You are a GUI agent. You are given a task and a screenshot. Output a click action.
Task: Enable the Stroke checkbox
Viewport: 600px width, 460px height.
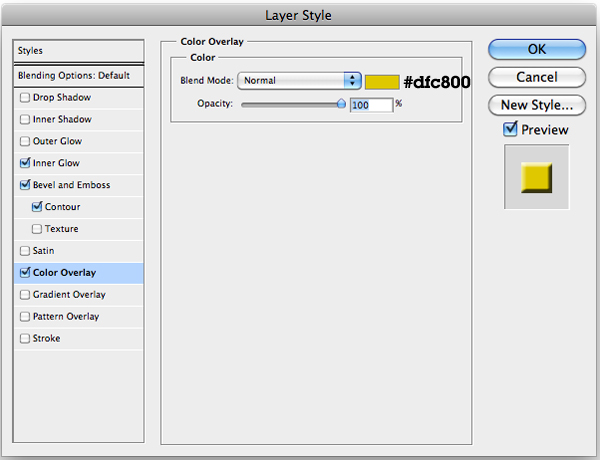coord(25,338)
